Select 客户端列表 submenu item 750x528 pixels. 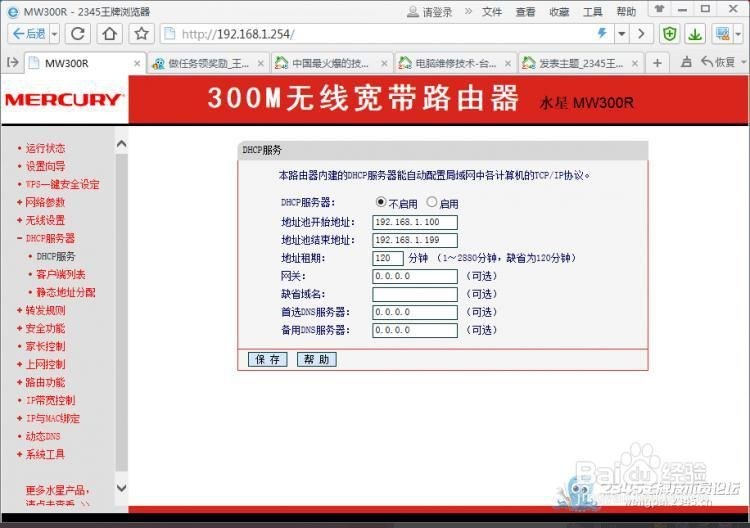coord(60,275)
